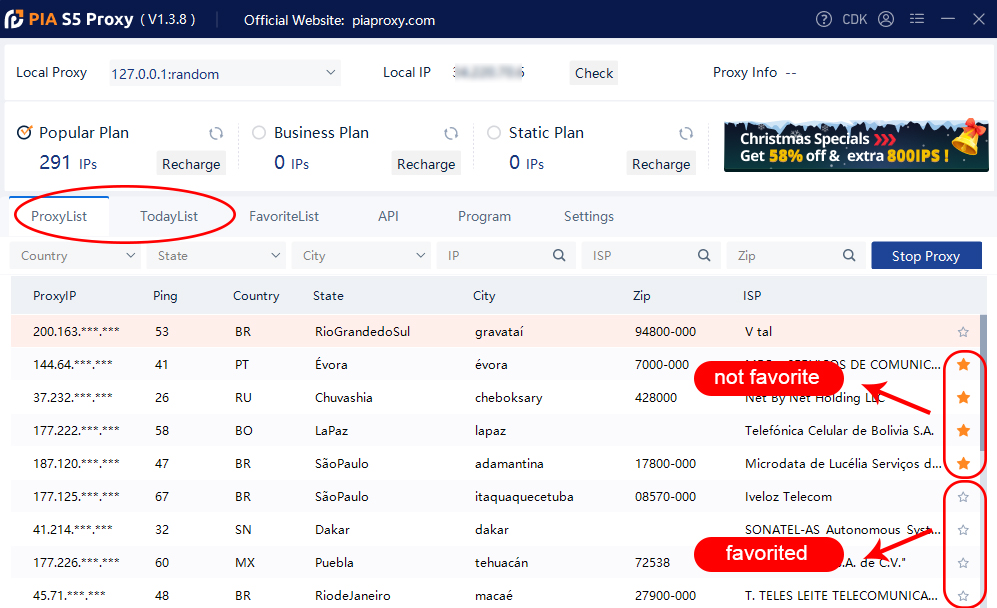Open the Local Proxy 127.0.0.1:random dropdown
Image resolution: width=997 pixels, height=608 pixels.
coord(224,73)
